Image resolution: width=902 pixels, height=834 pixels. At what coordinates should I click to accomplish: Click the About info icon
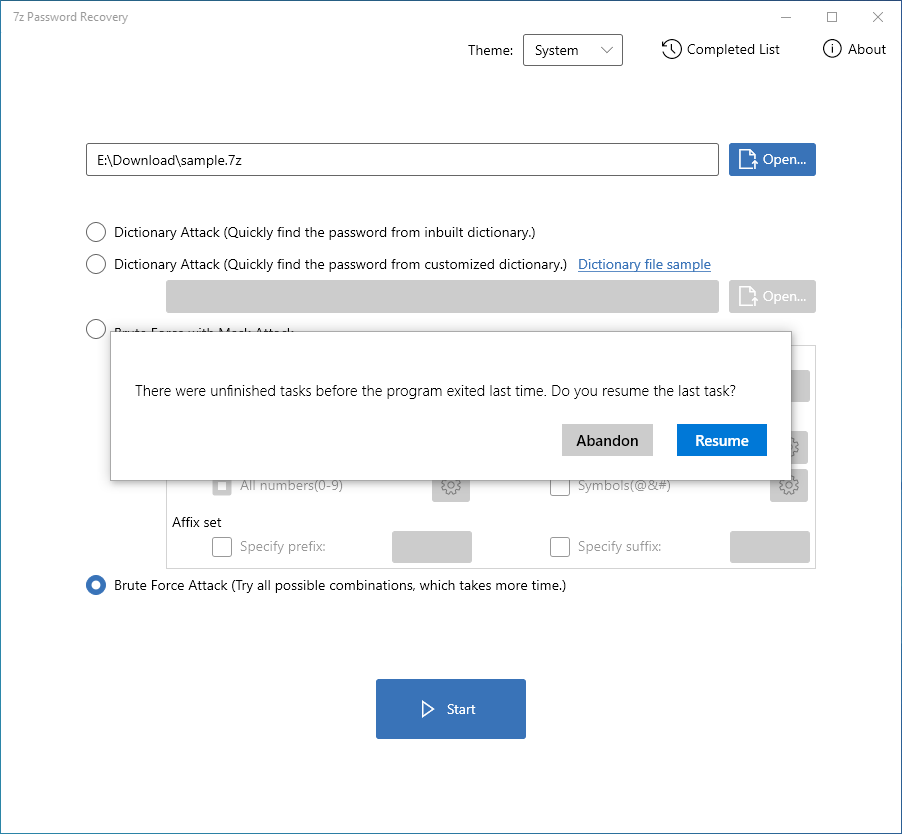[x=832, y=49]
